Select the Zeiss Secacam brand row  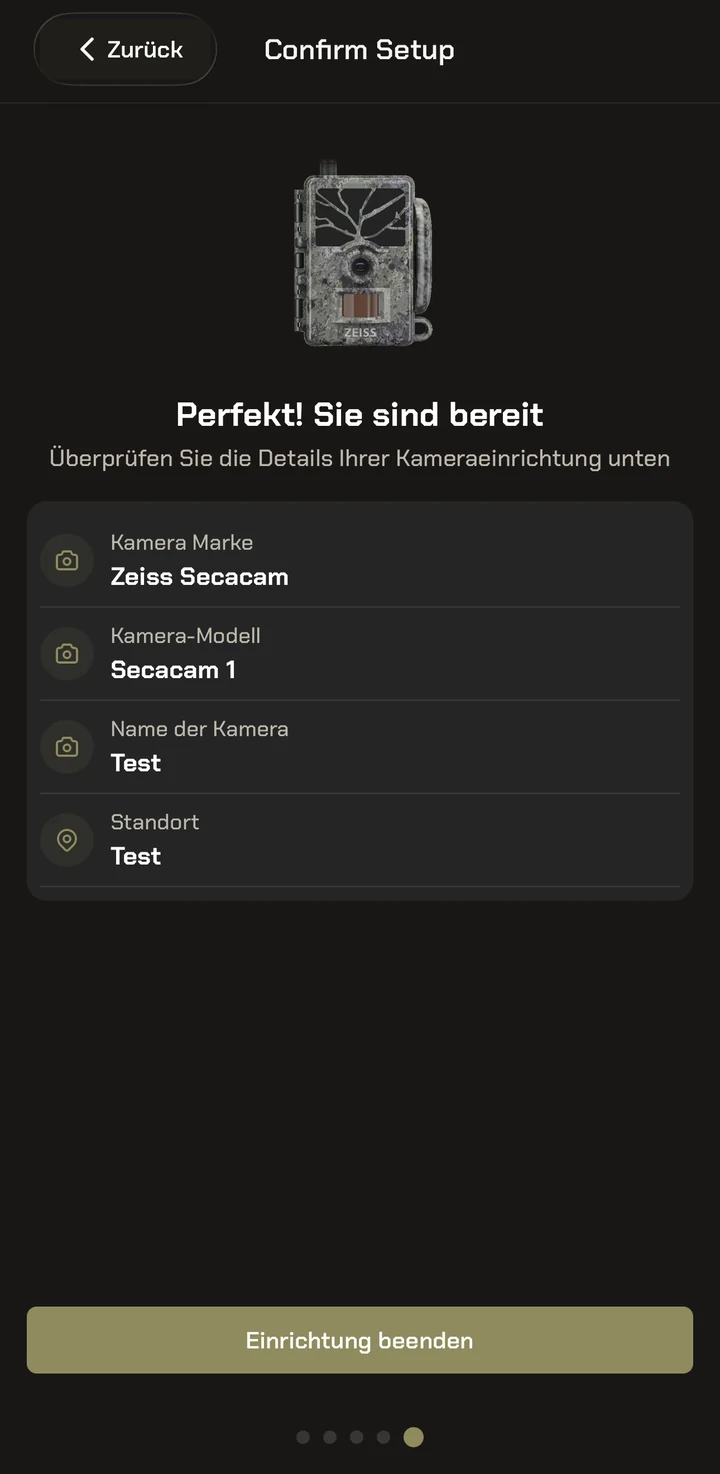pos(360,560)
